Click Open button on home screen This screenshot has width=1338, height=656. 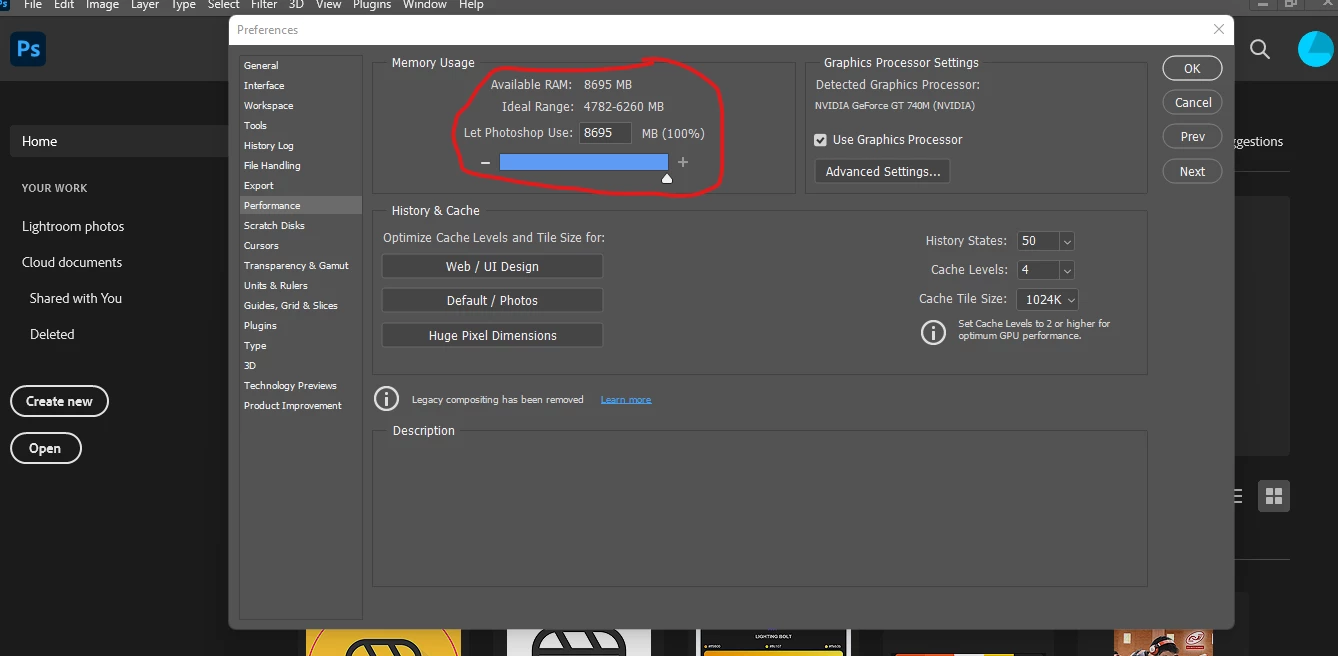45,448
